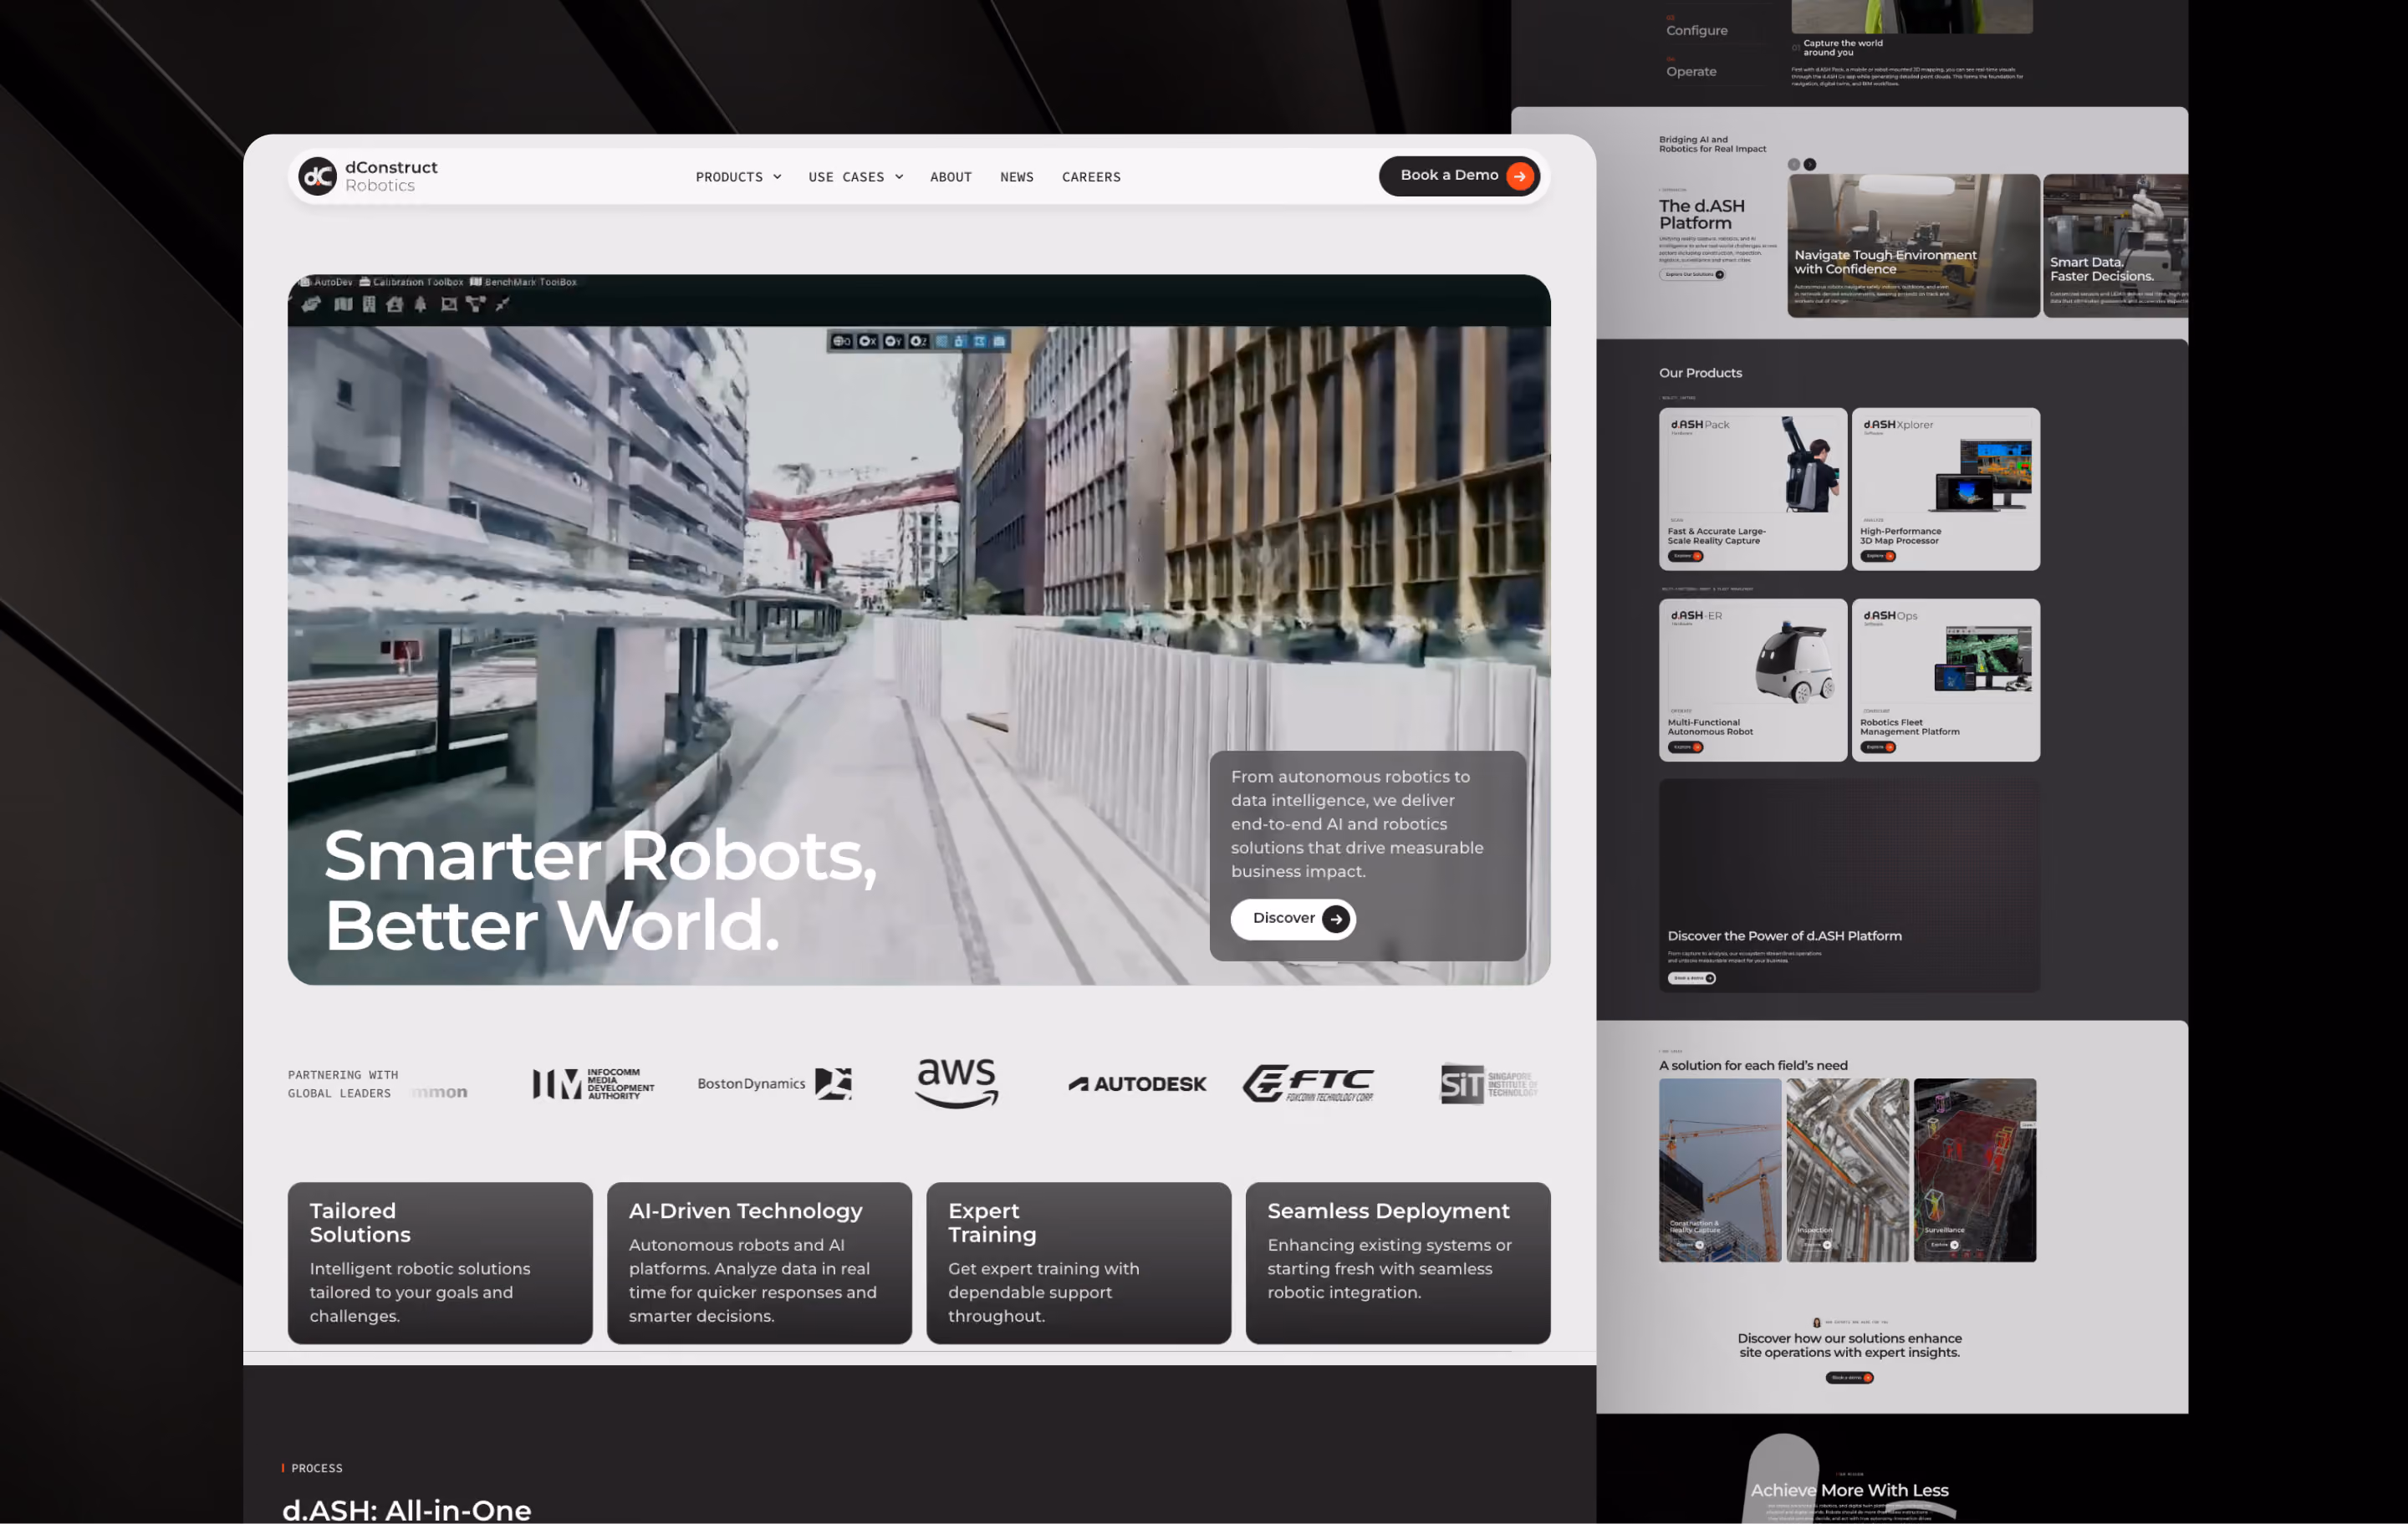Click the Y axis view button
The image size is (2408, 1524).
pos(893,341)
